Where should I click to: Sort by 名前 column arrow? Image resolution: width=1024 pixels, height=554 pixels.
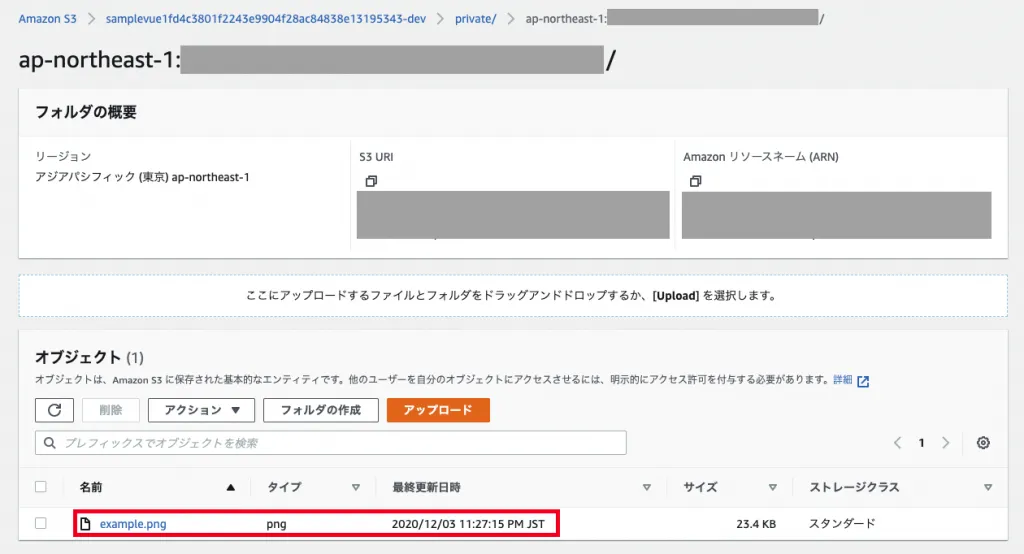[x=231, y=488]
